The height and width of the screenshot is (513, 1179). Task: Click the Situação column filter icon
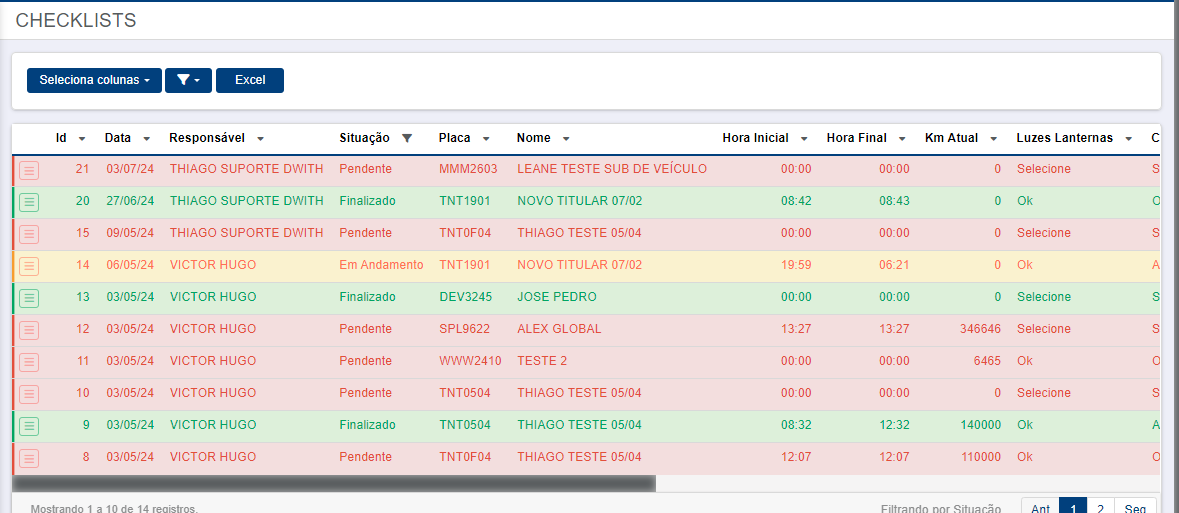408,138
